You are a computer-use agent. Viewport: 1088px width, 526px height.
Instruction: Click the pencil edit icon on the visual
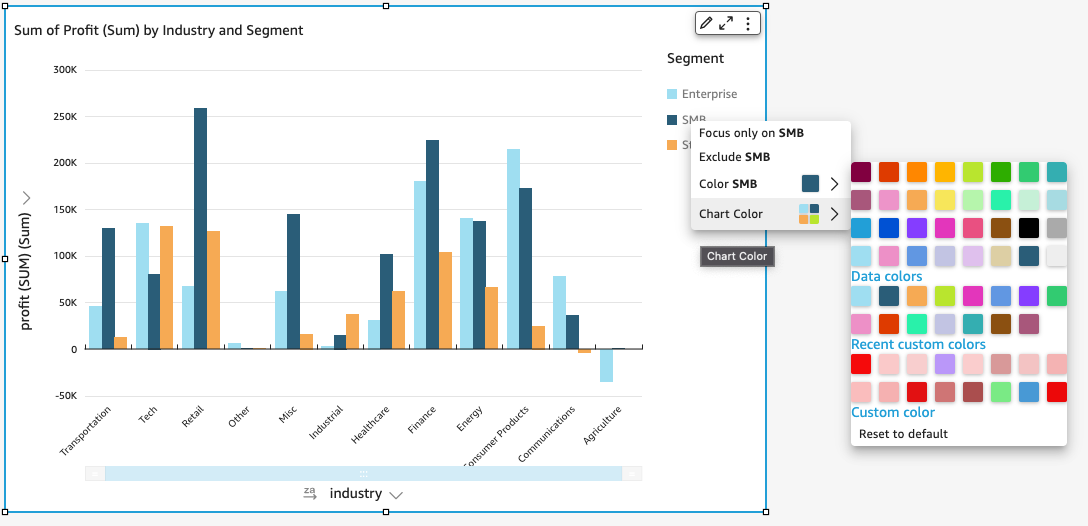point(706,23)
